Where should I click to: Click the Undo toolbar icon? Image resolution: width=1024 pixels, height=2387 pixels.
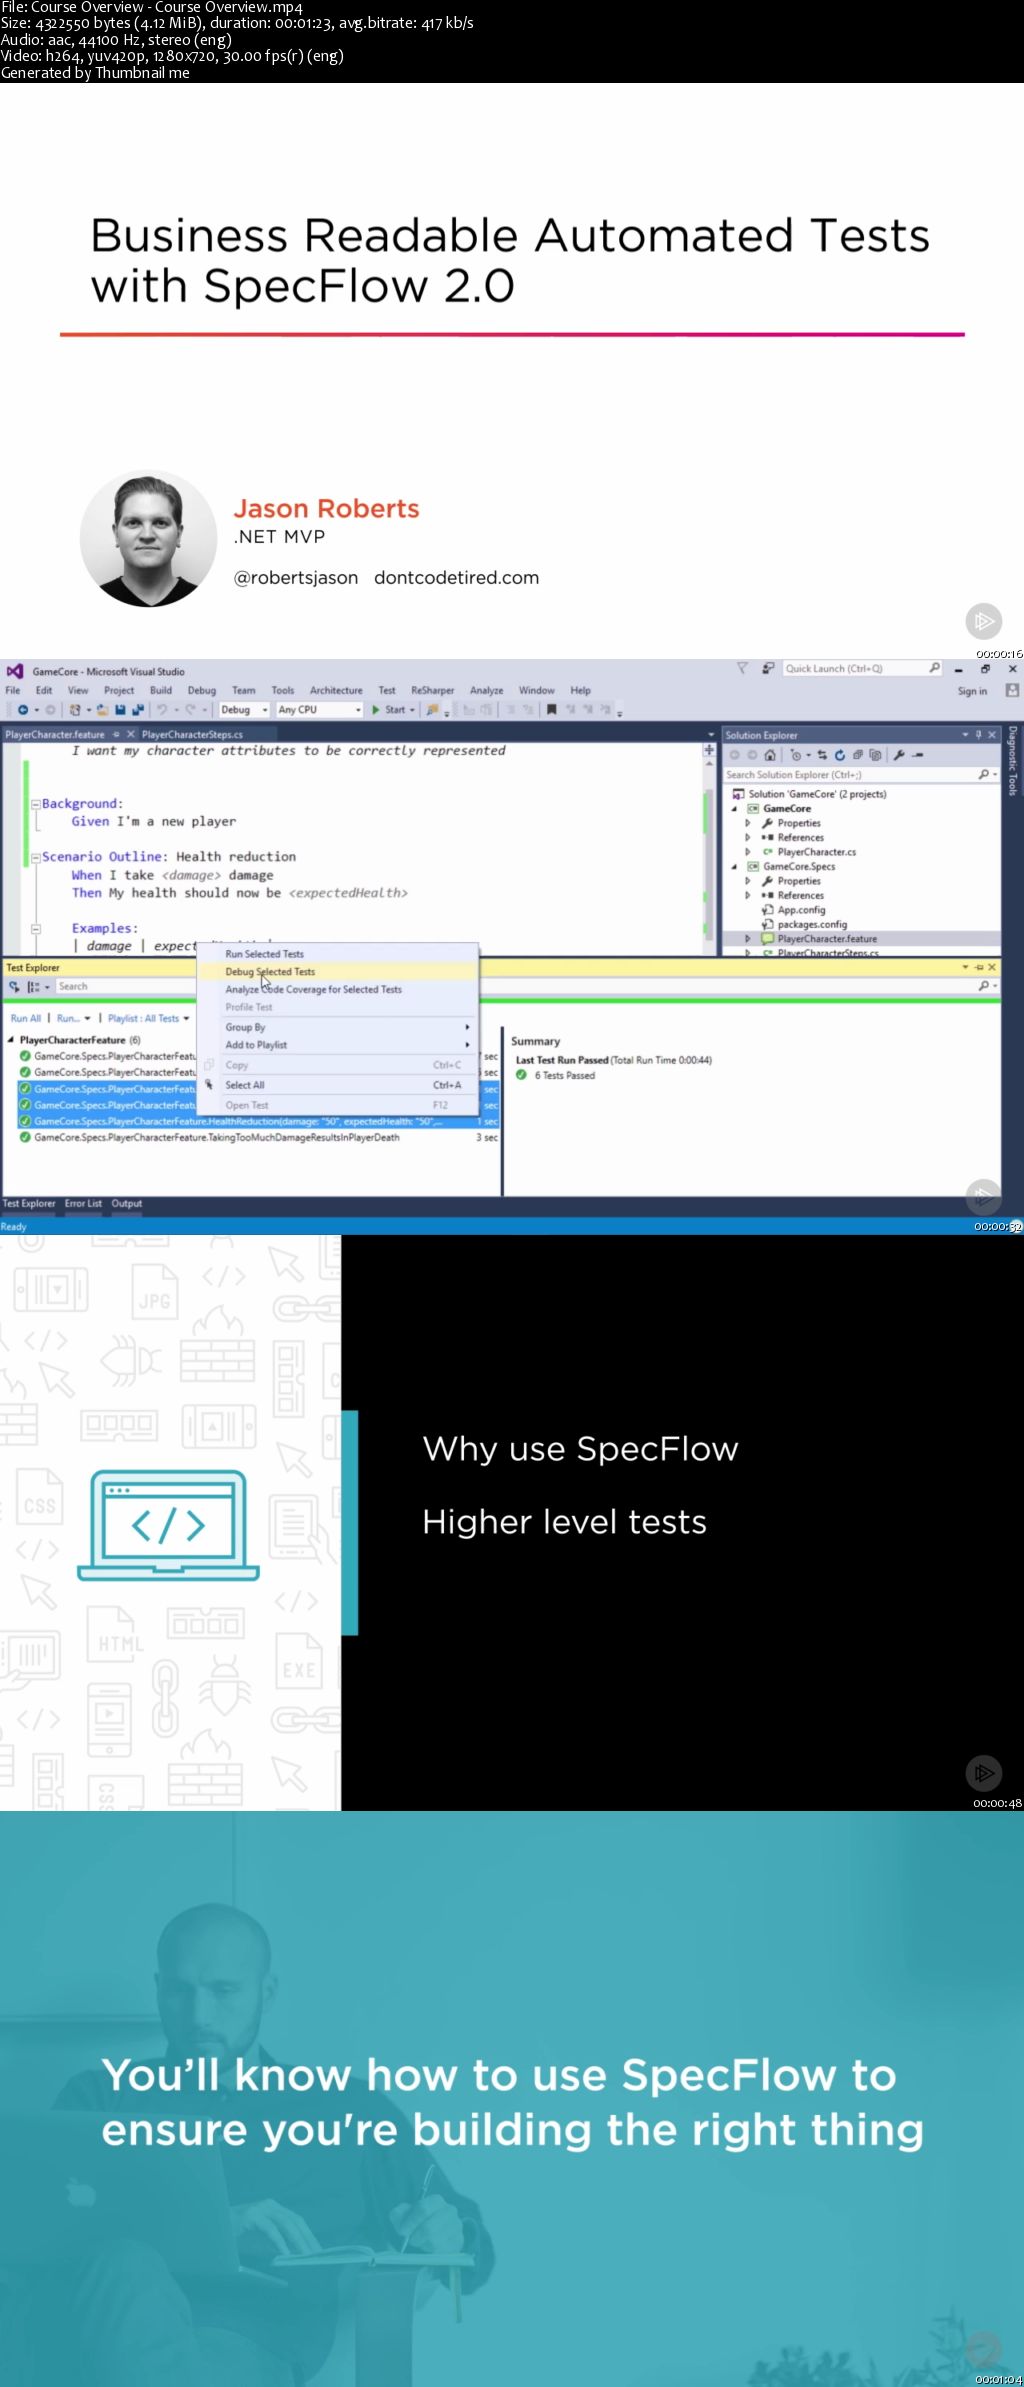162,710
